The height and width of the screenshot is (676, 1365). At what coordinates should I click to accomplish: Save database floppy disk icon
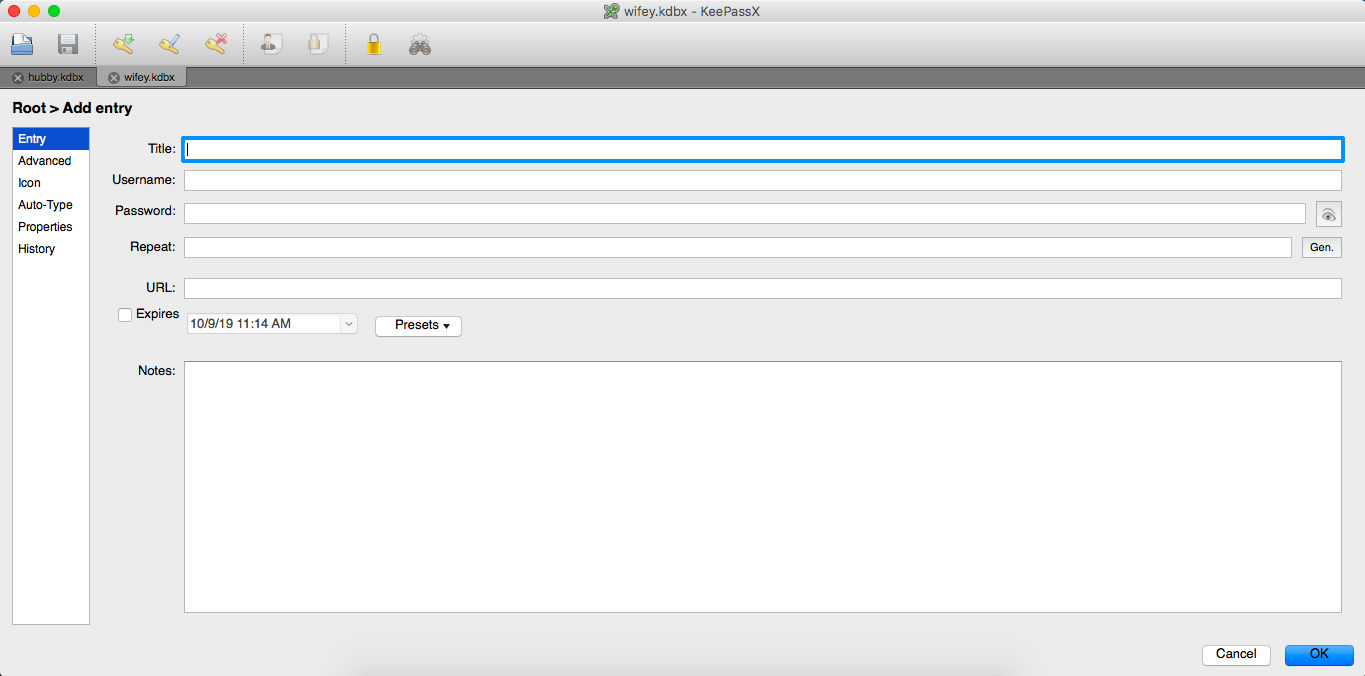coord(68,44)
